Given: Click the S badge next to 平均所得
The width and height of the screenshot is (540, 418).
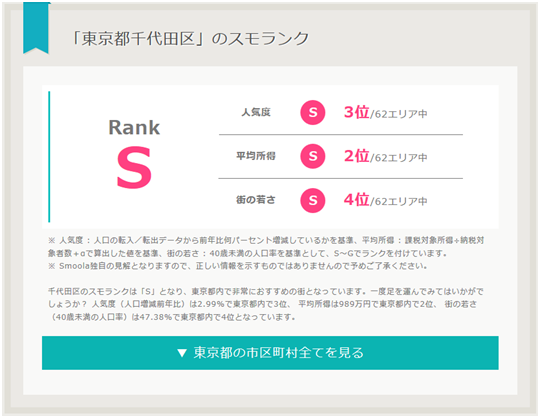Looking at the screenshot, I should pyautogui.click(x=313, y=156).
